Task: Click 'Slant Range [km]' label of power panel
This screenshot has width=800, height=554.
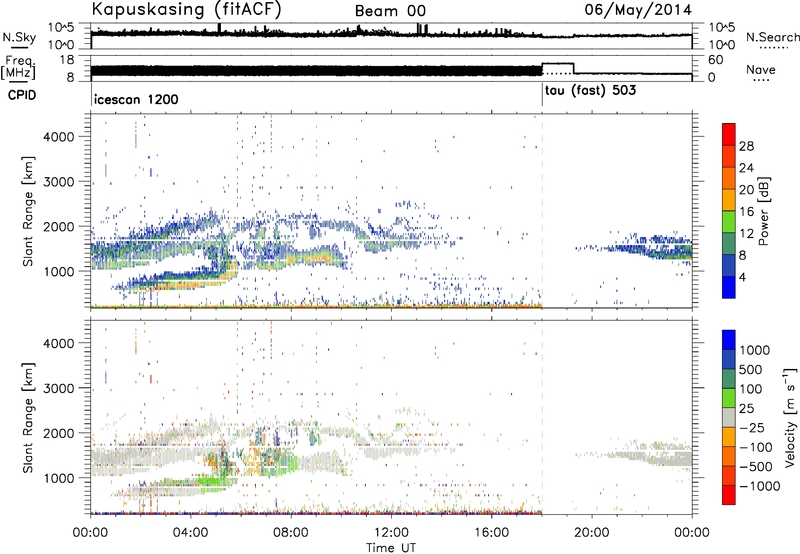Action: point(28,211)
